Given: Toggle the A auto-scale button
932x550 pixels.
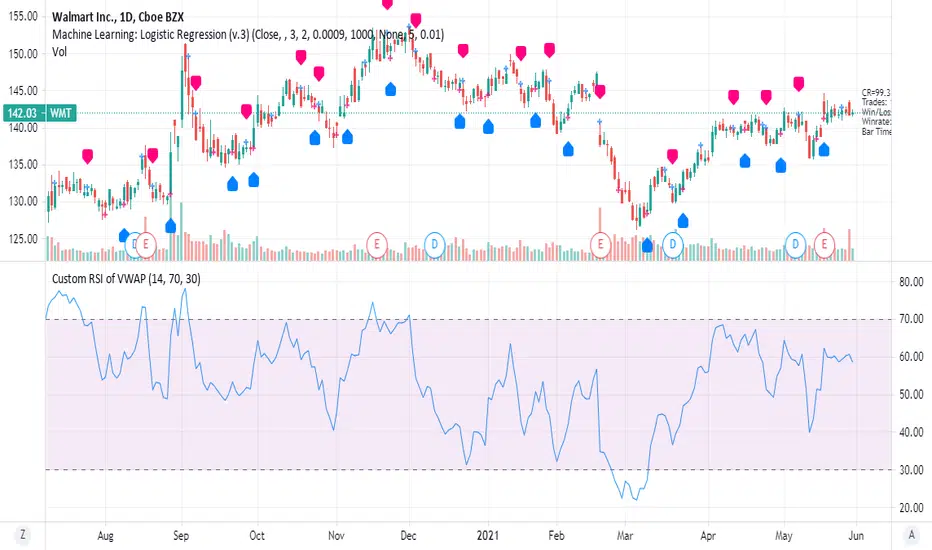Looking at the screenshot, I should 911,535.
